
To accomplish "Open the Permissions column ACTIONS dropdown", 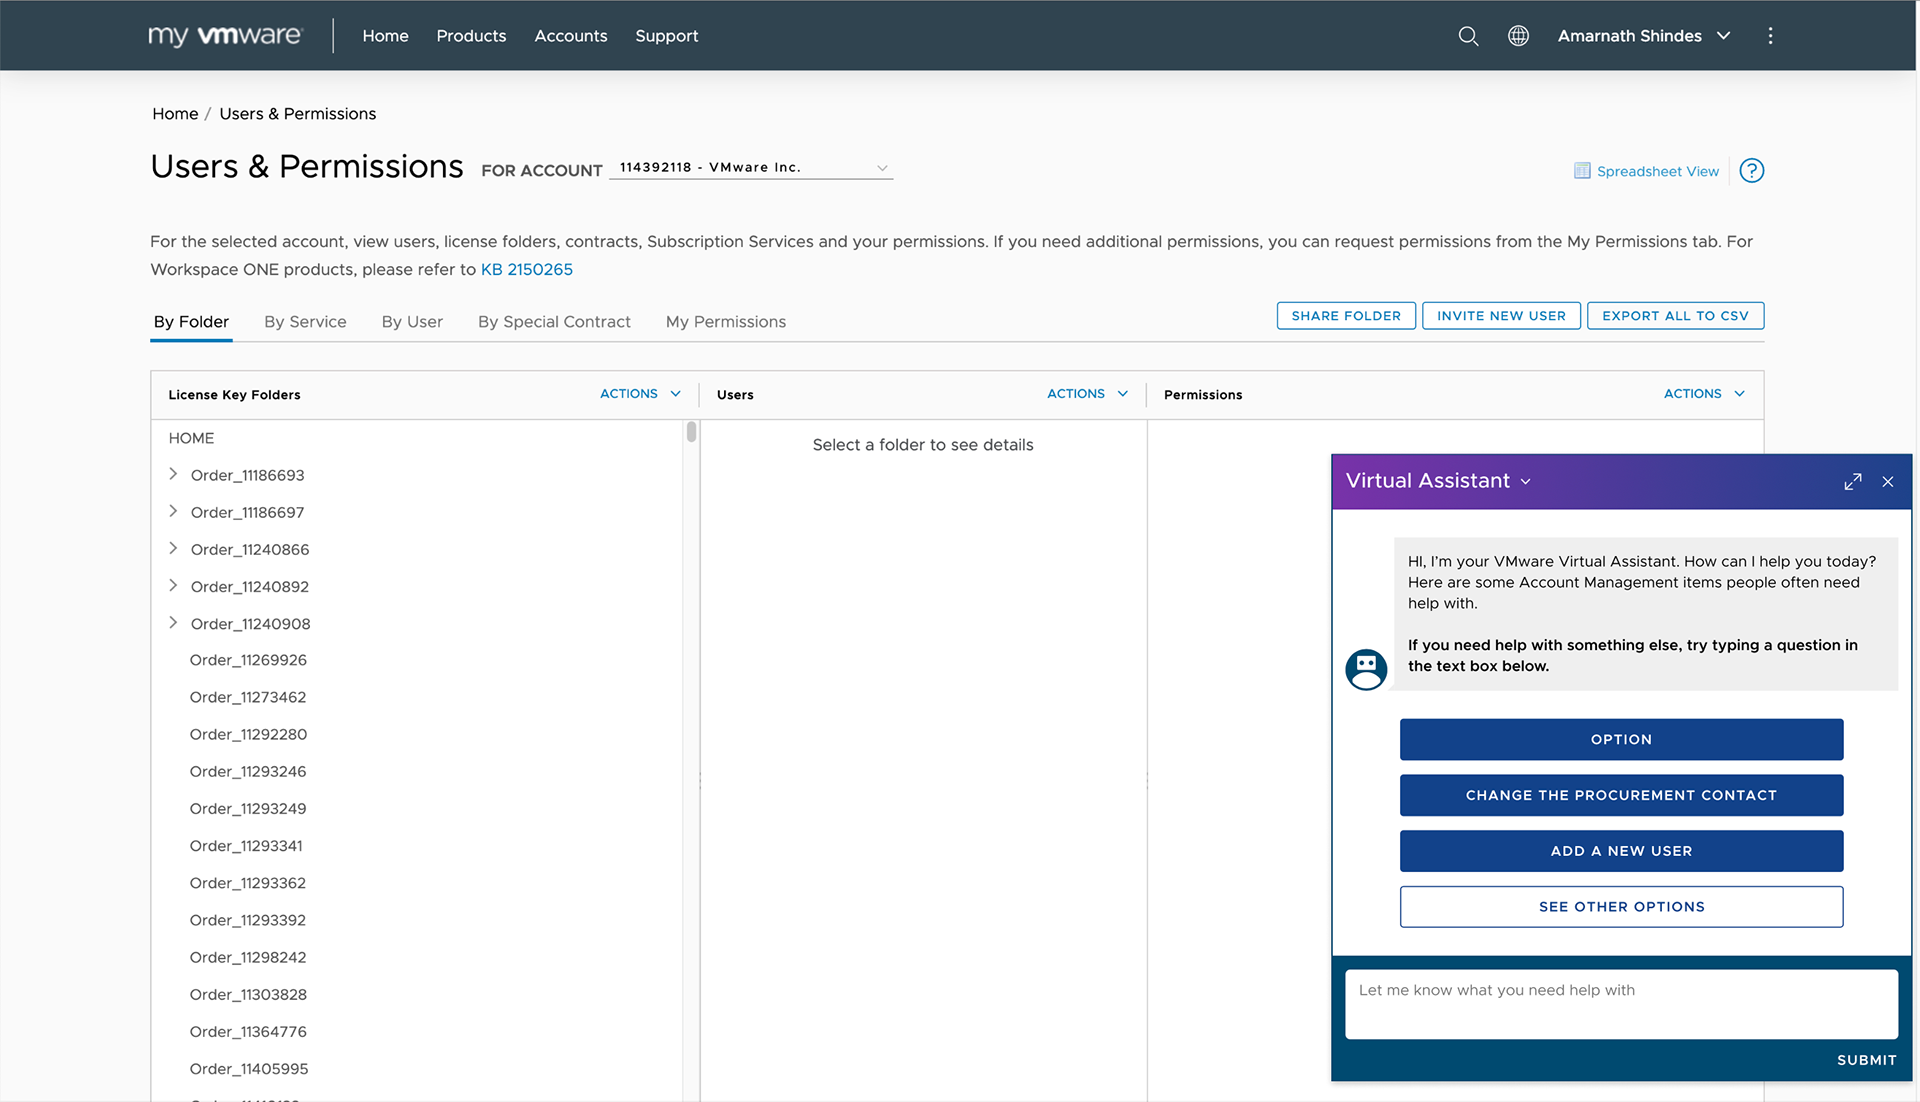I will pyautogui.click(x=1704, y=394).
